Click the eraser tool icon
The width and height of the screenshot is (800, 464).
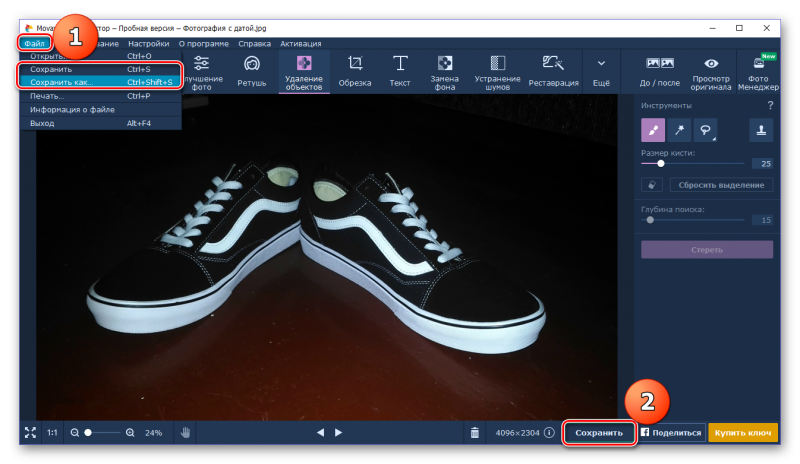pyautogui.click(x=653, y=185)
